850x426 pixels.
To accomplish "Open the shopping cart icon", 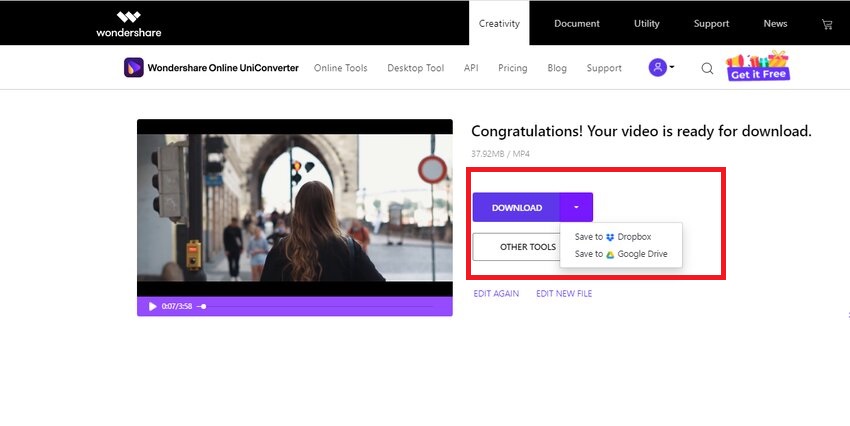I will click(x=827, y=24).
